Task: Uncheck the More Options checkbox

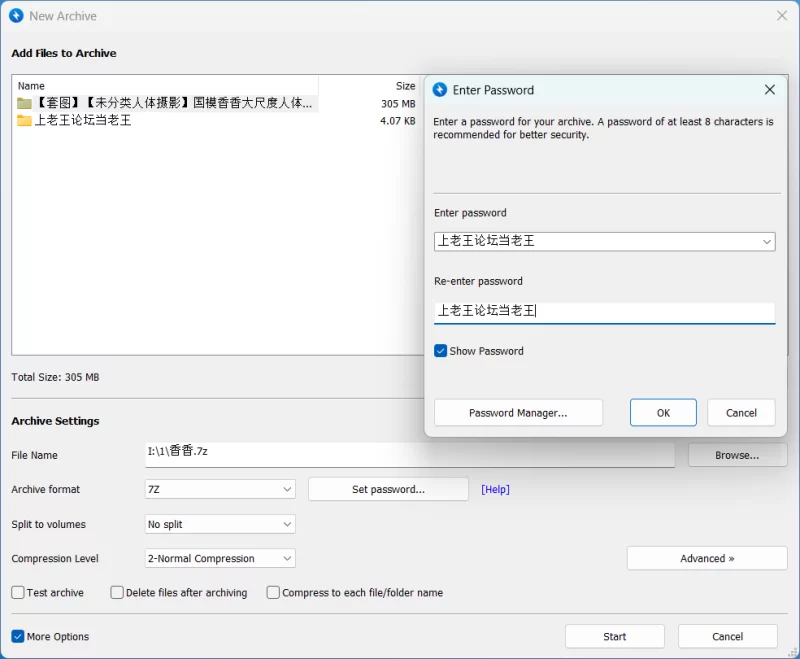Action: pyautogui.click(x=18, y=637)
